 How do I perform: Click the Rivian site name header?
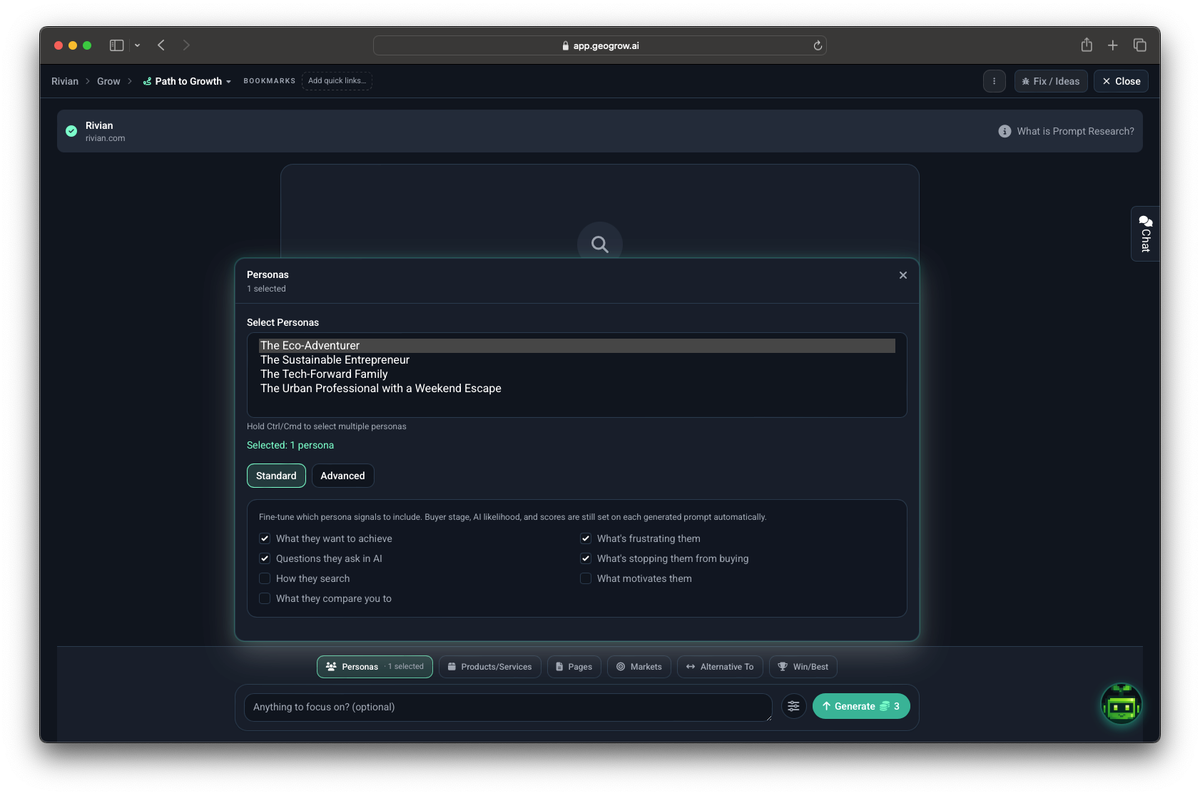[x=99, y=126]
